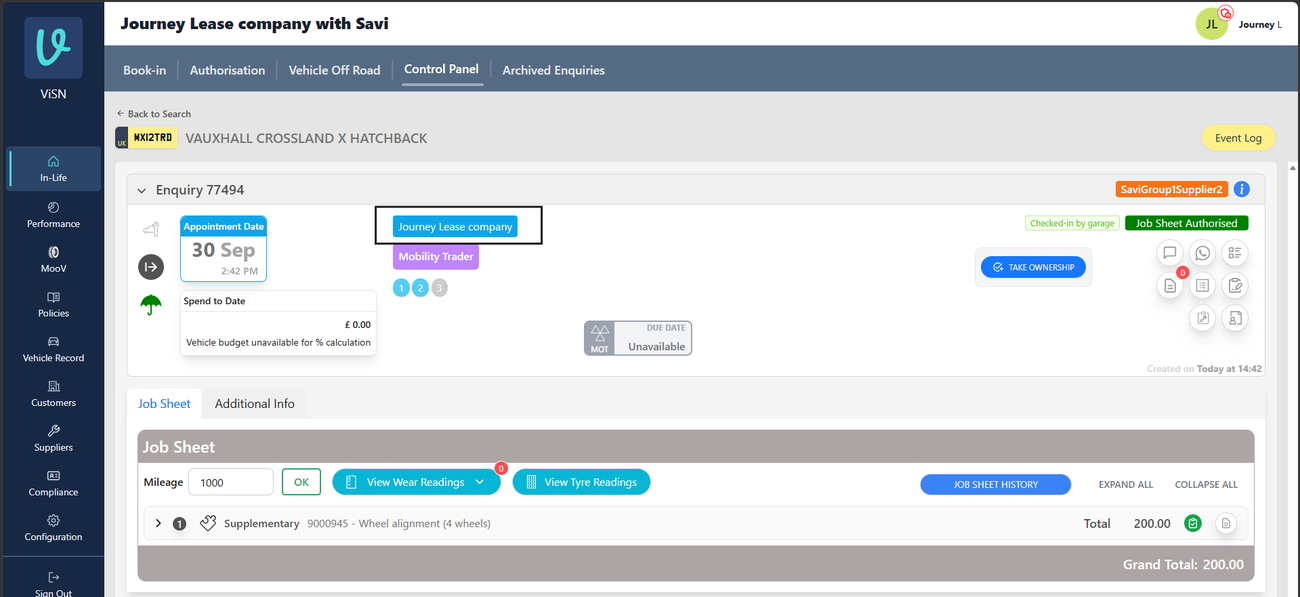
Task: Open the checklist icon beside WhatsApp
Action: [1235, 253]
